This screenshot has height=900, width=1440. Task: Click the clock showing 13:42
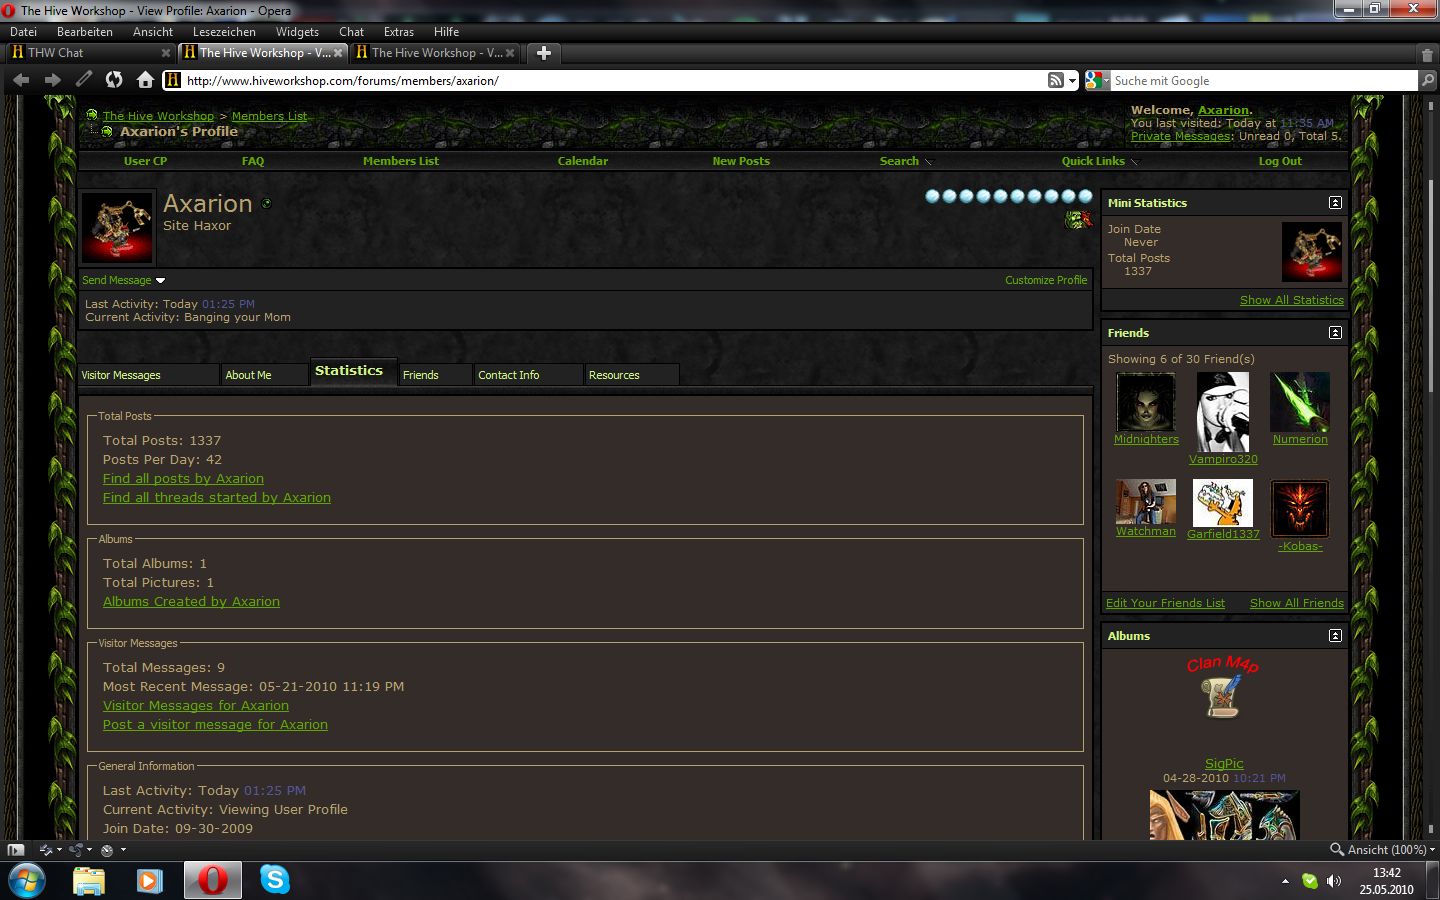click(x=1386, y=873)
